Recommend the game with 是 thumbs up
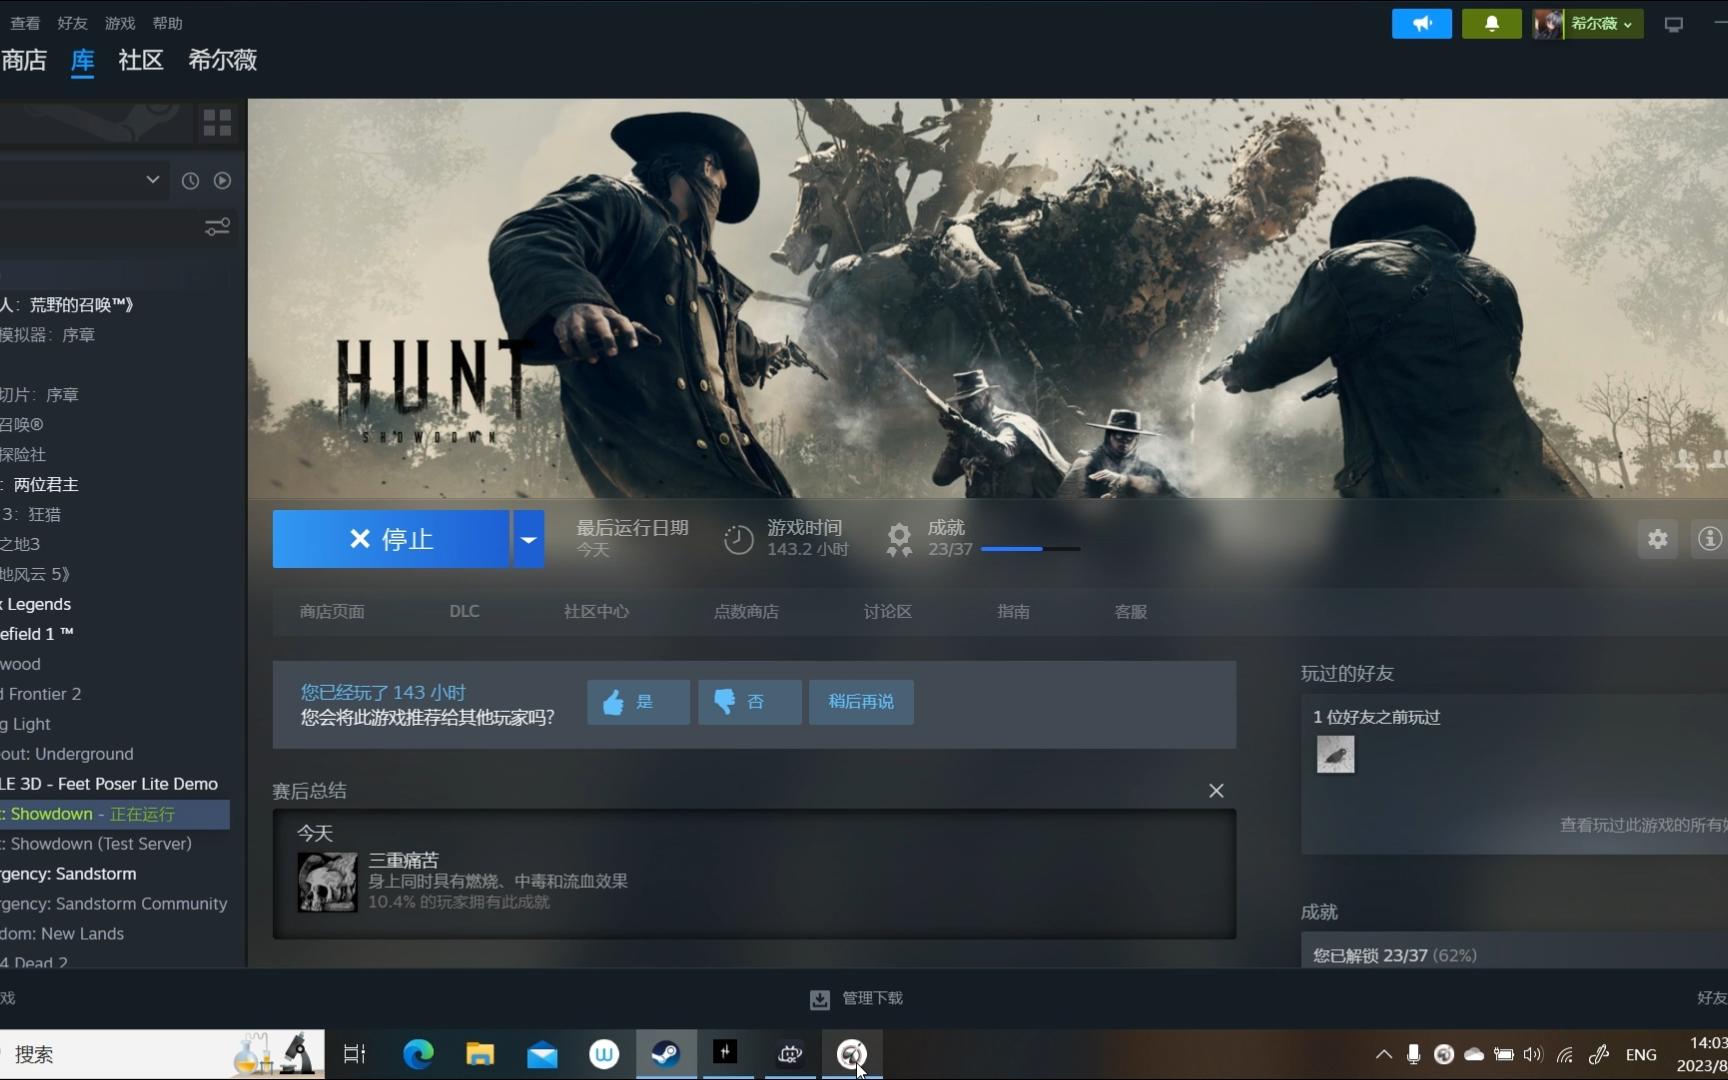This screenshot has height=1080, width=1728. click(x=638, y=702)
